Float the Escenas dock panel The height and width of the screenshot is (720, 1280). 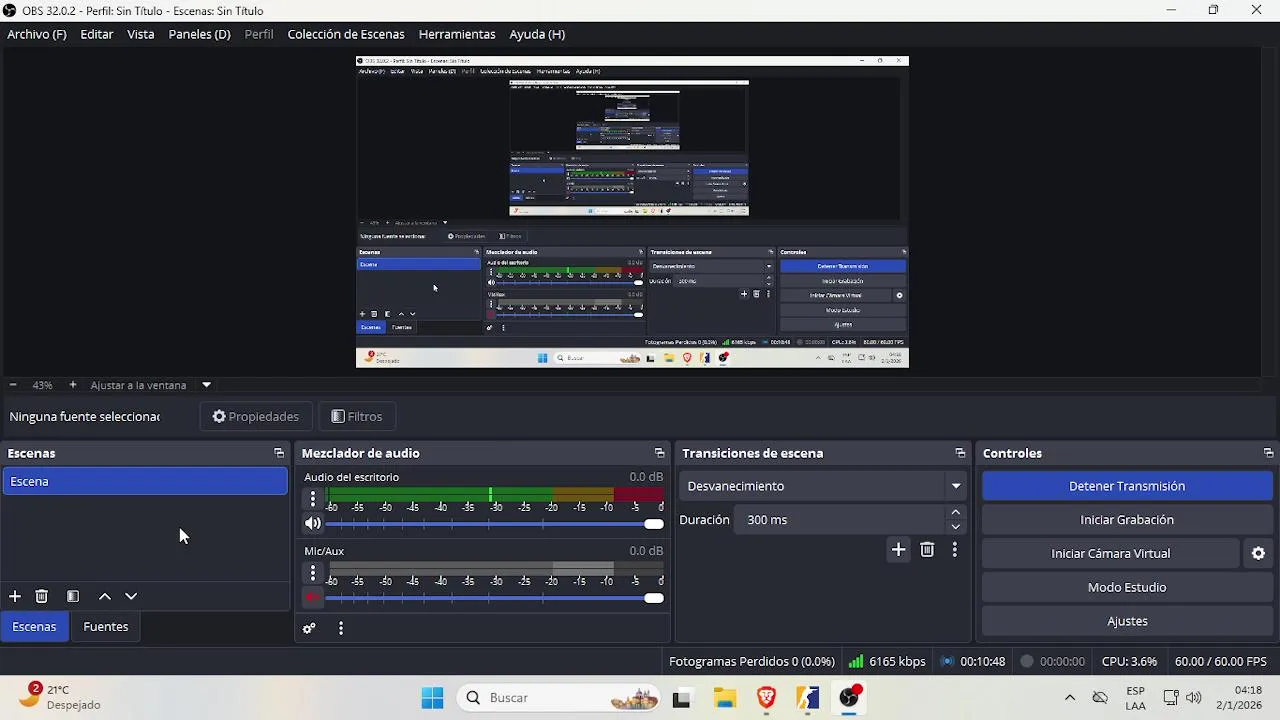pos(279,453)
